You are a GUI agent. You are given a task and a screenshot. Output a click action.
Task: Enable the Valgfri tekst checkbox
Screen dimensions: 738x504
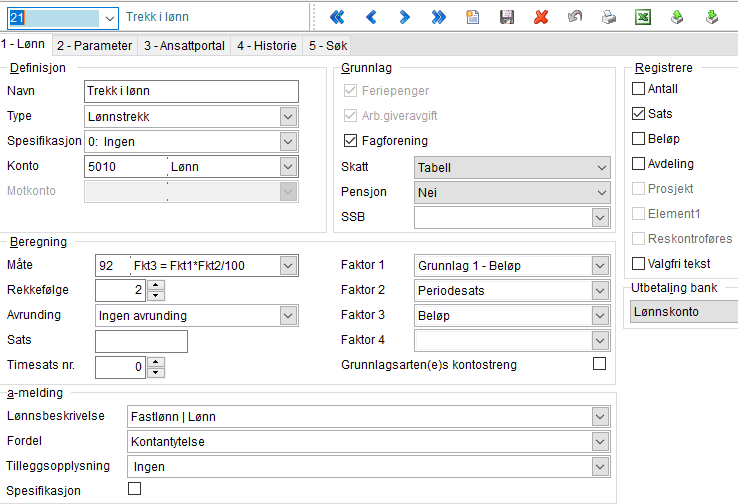(x=639, y=264)
